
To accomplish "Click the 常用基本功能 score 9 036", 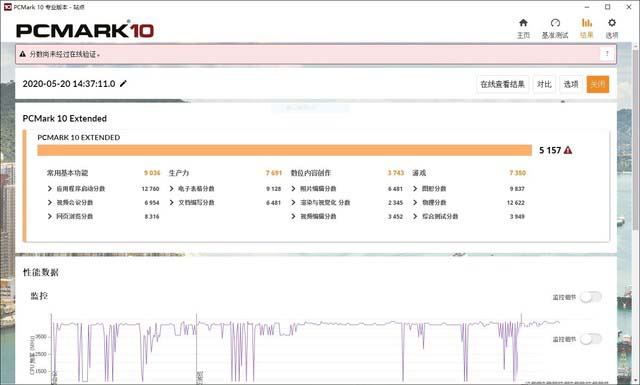I will [152, 173].
